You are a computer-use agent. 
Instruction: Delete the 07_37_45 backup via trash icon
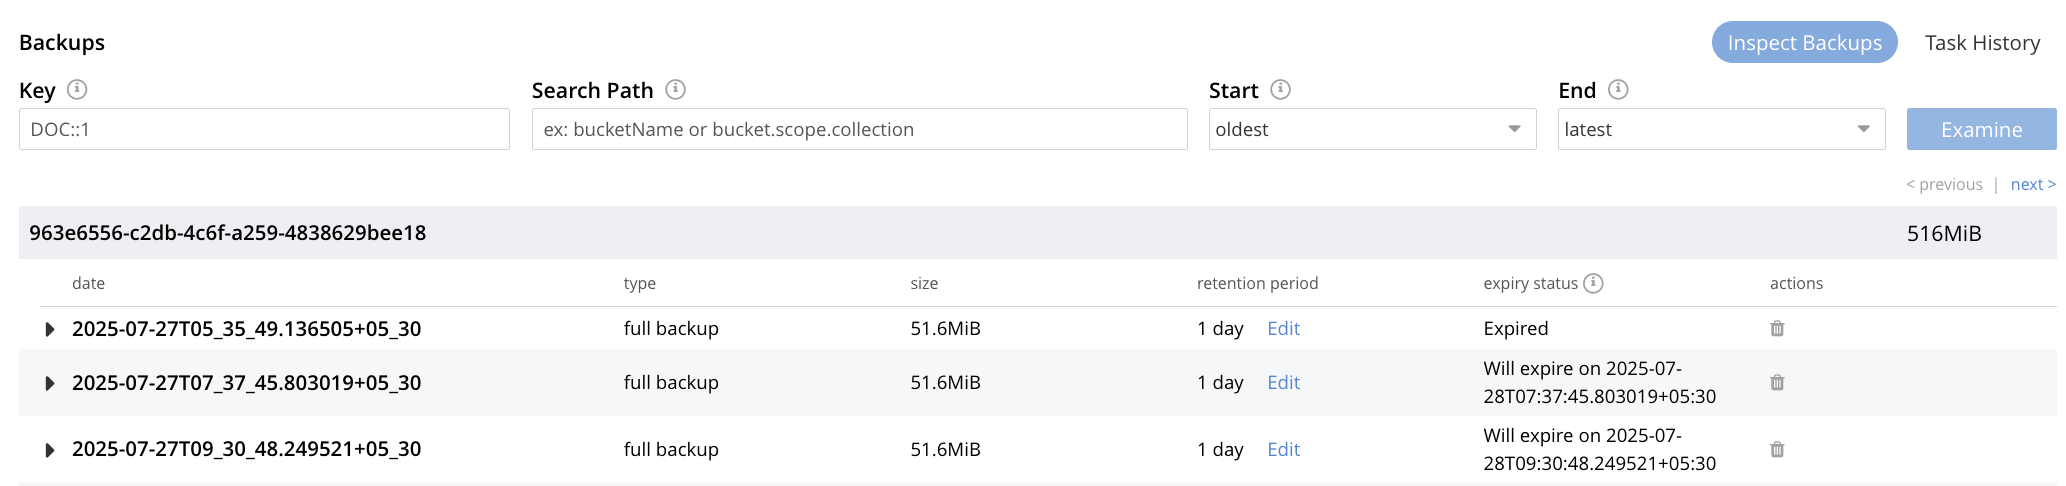click(1777, 383)
